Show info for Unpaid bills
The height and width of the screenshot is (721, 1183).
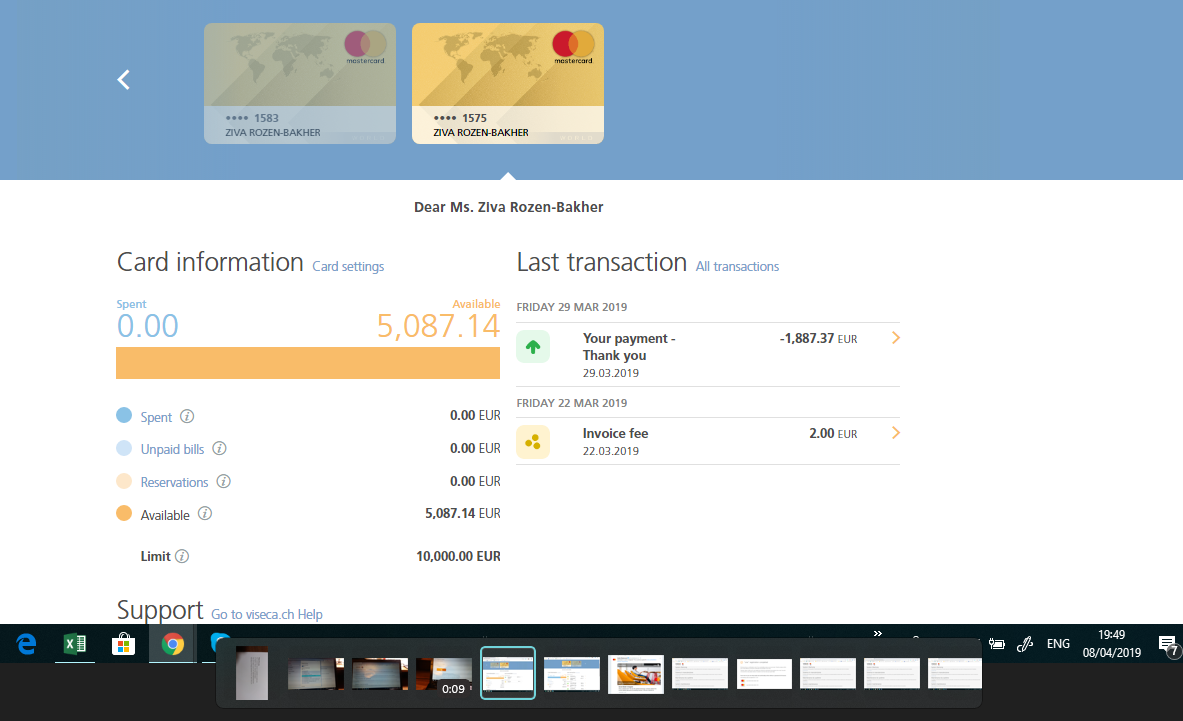220,449
